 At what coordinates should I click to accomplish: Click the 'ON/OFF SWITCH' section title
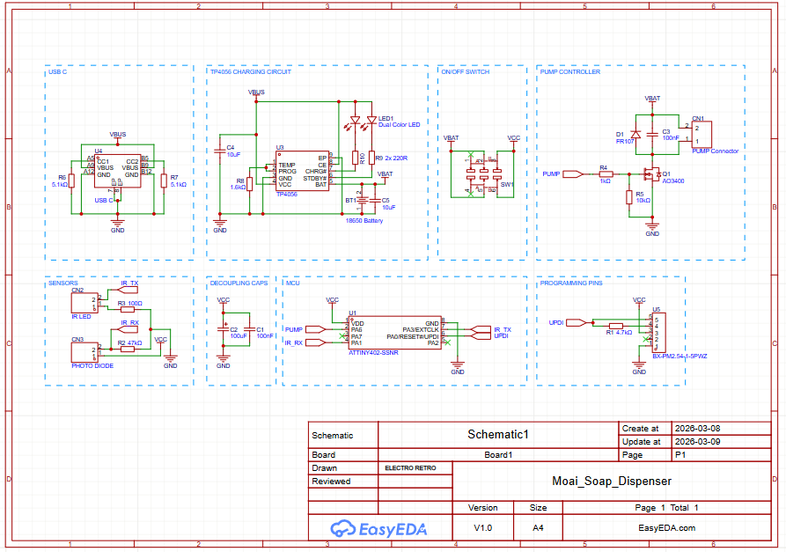[x=465, y=72]
